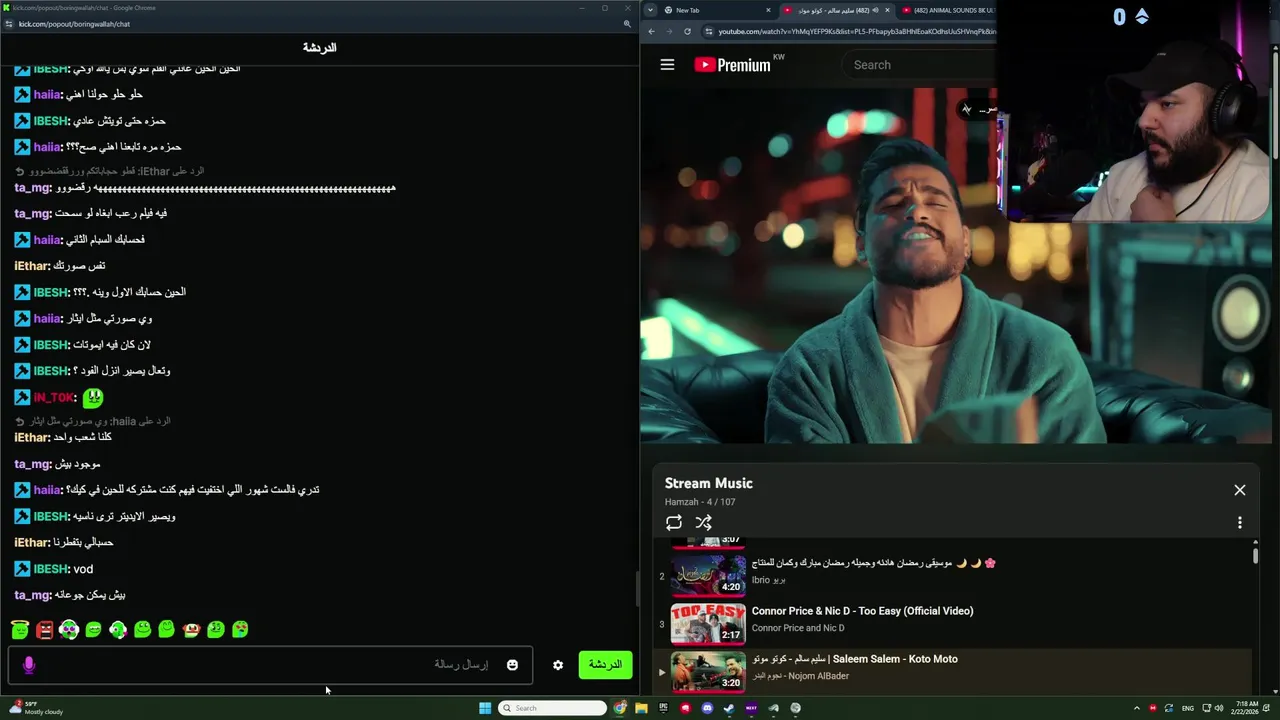Click haiia badge icon beside حلو حلو message
Image resolution: width=1280 pixels, height=720 pixels.
(x=22, y=94)
